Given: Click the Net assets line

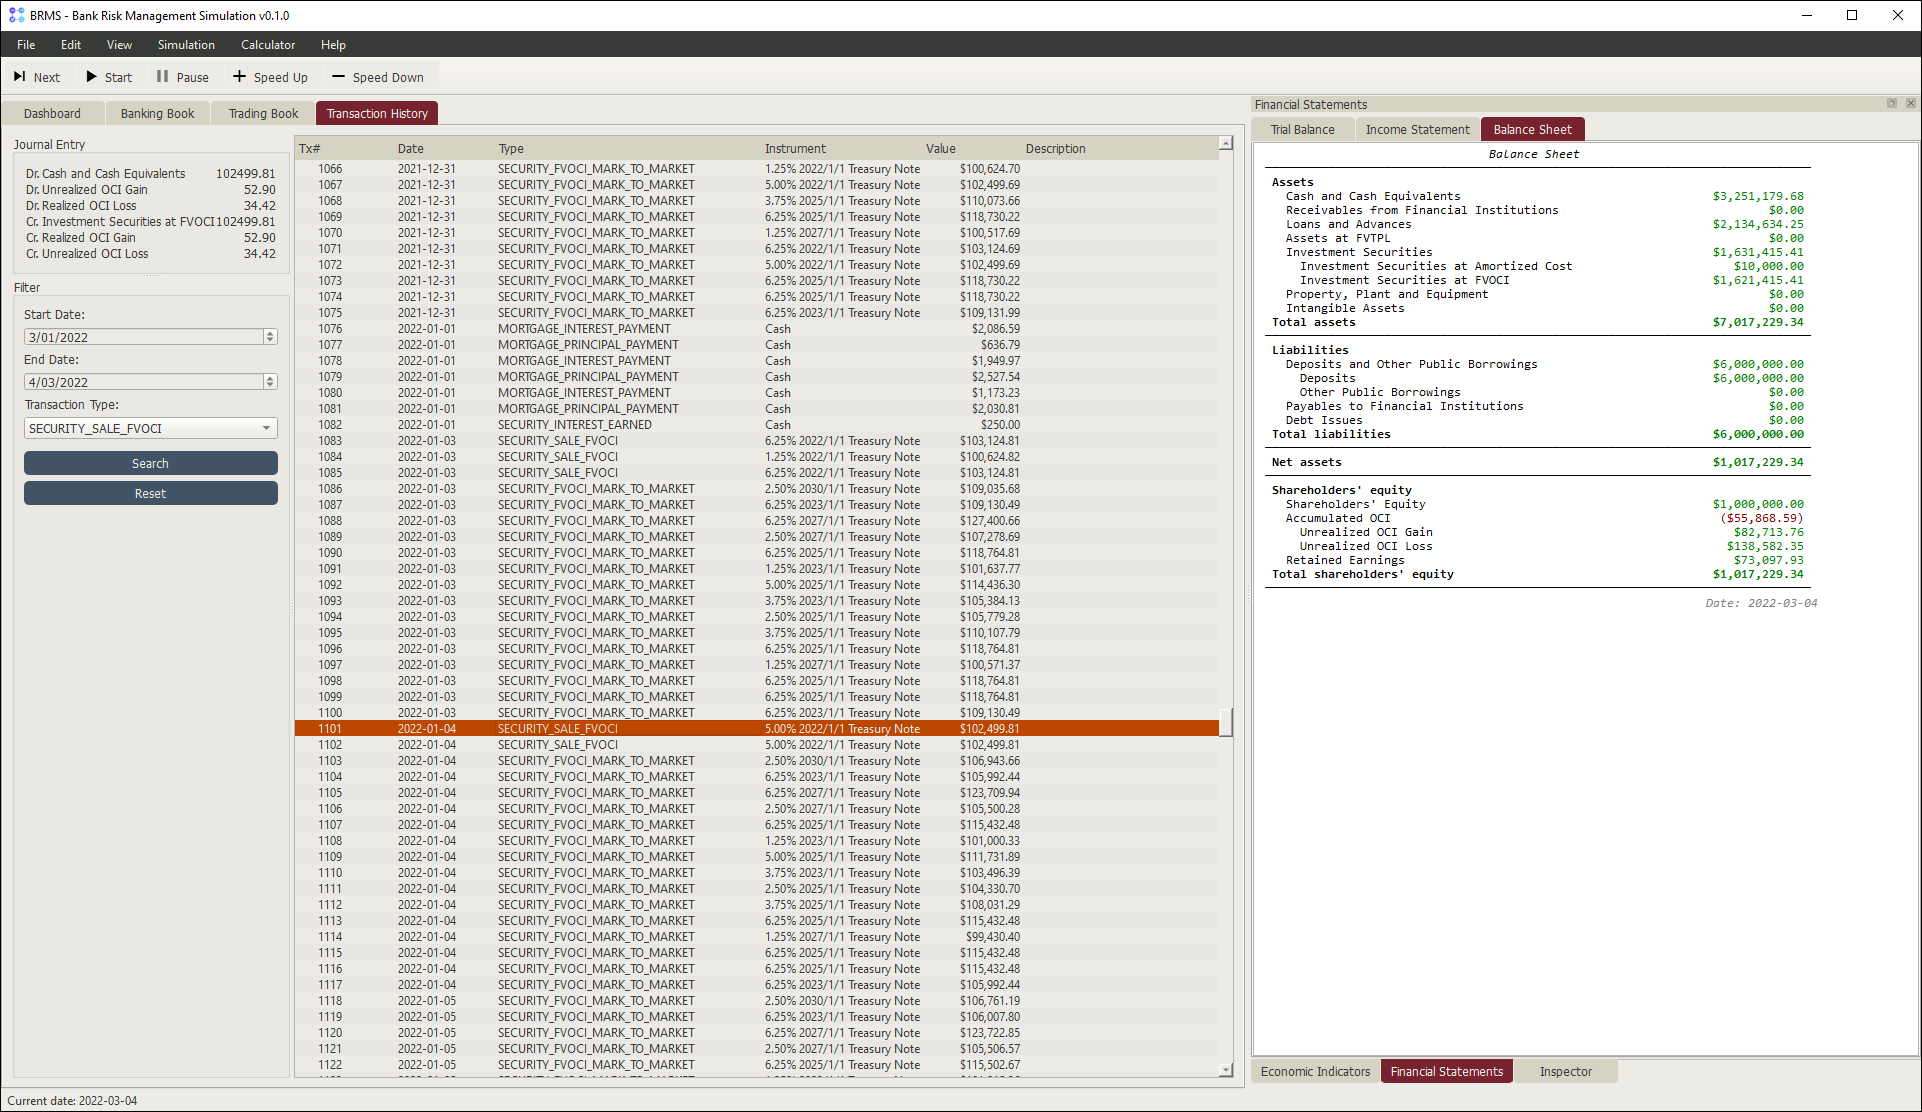Looking at the screenshot, I should click(x=1537, y=462).
